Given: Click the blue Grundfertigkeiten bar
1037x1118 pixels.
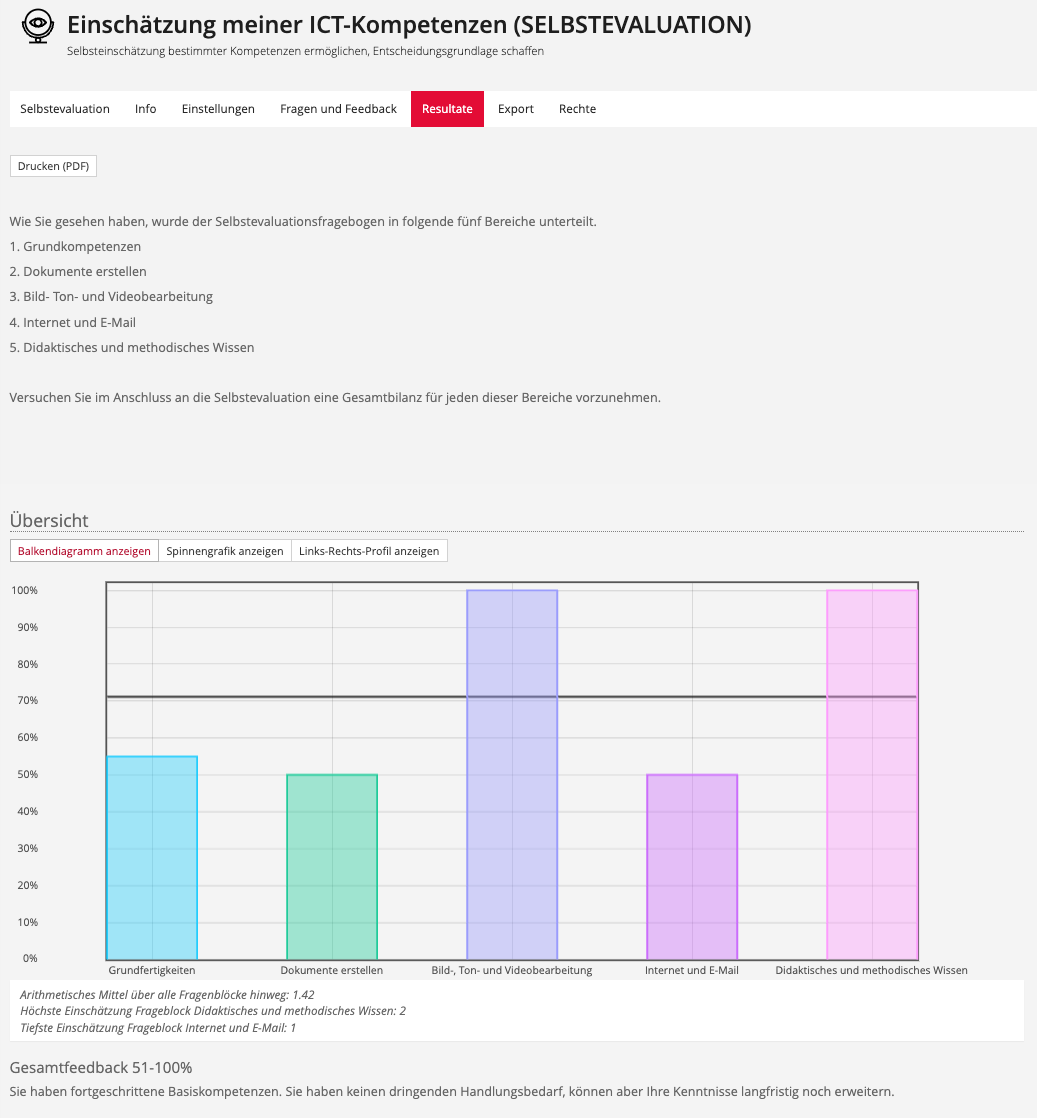Looking at the screenshot, I should coord(152,858).
